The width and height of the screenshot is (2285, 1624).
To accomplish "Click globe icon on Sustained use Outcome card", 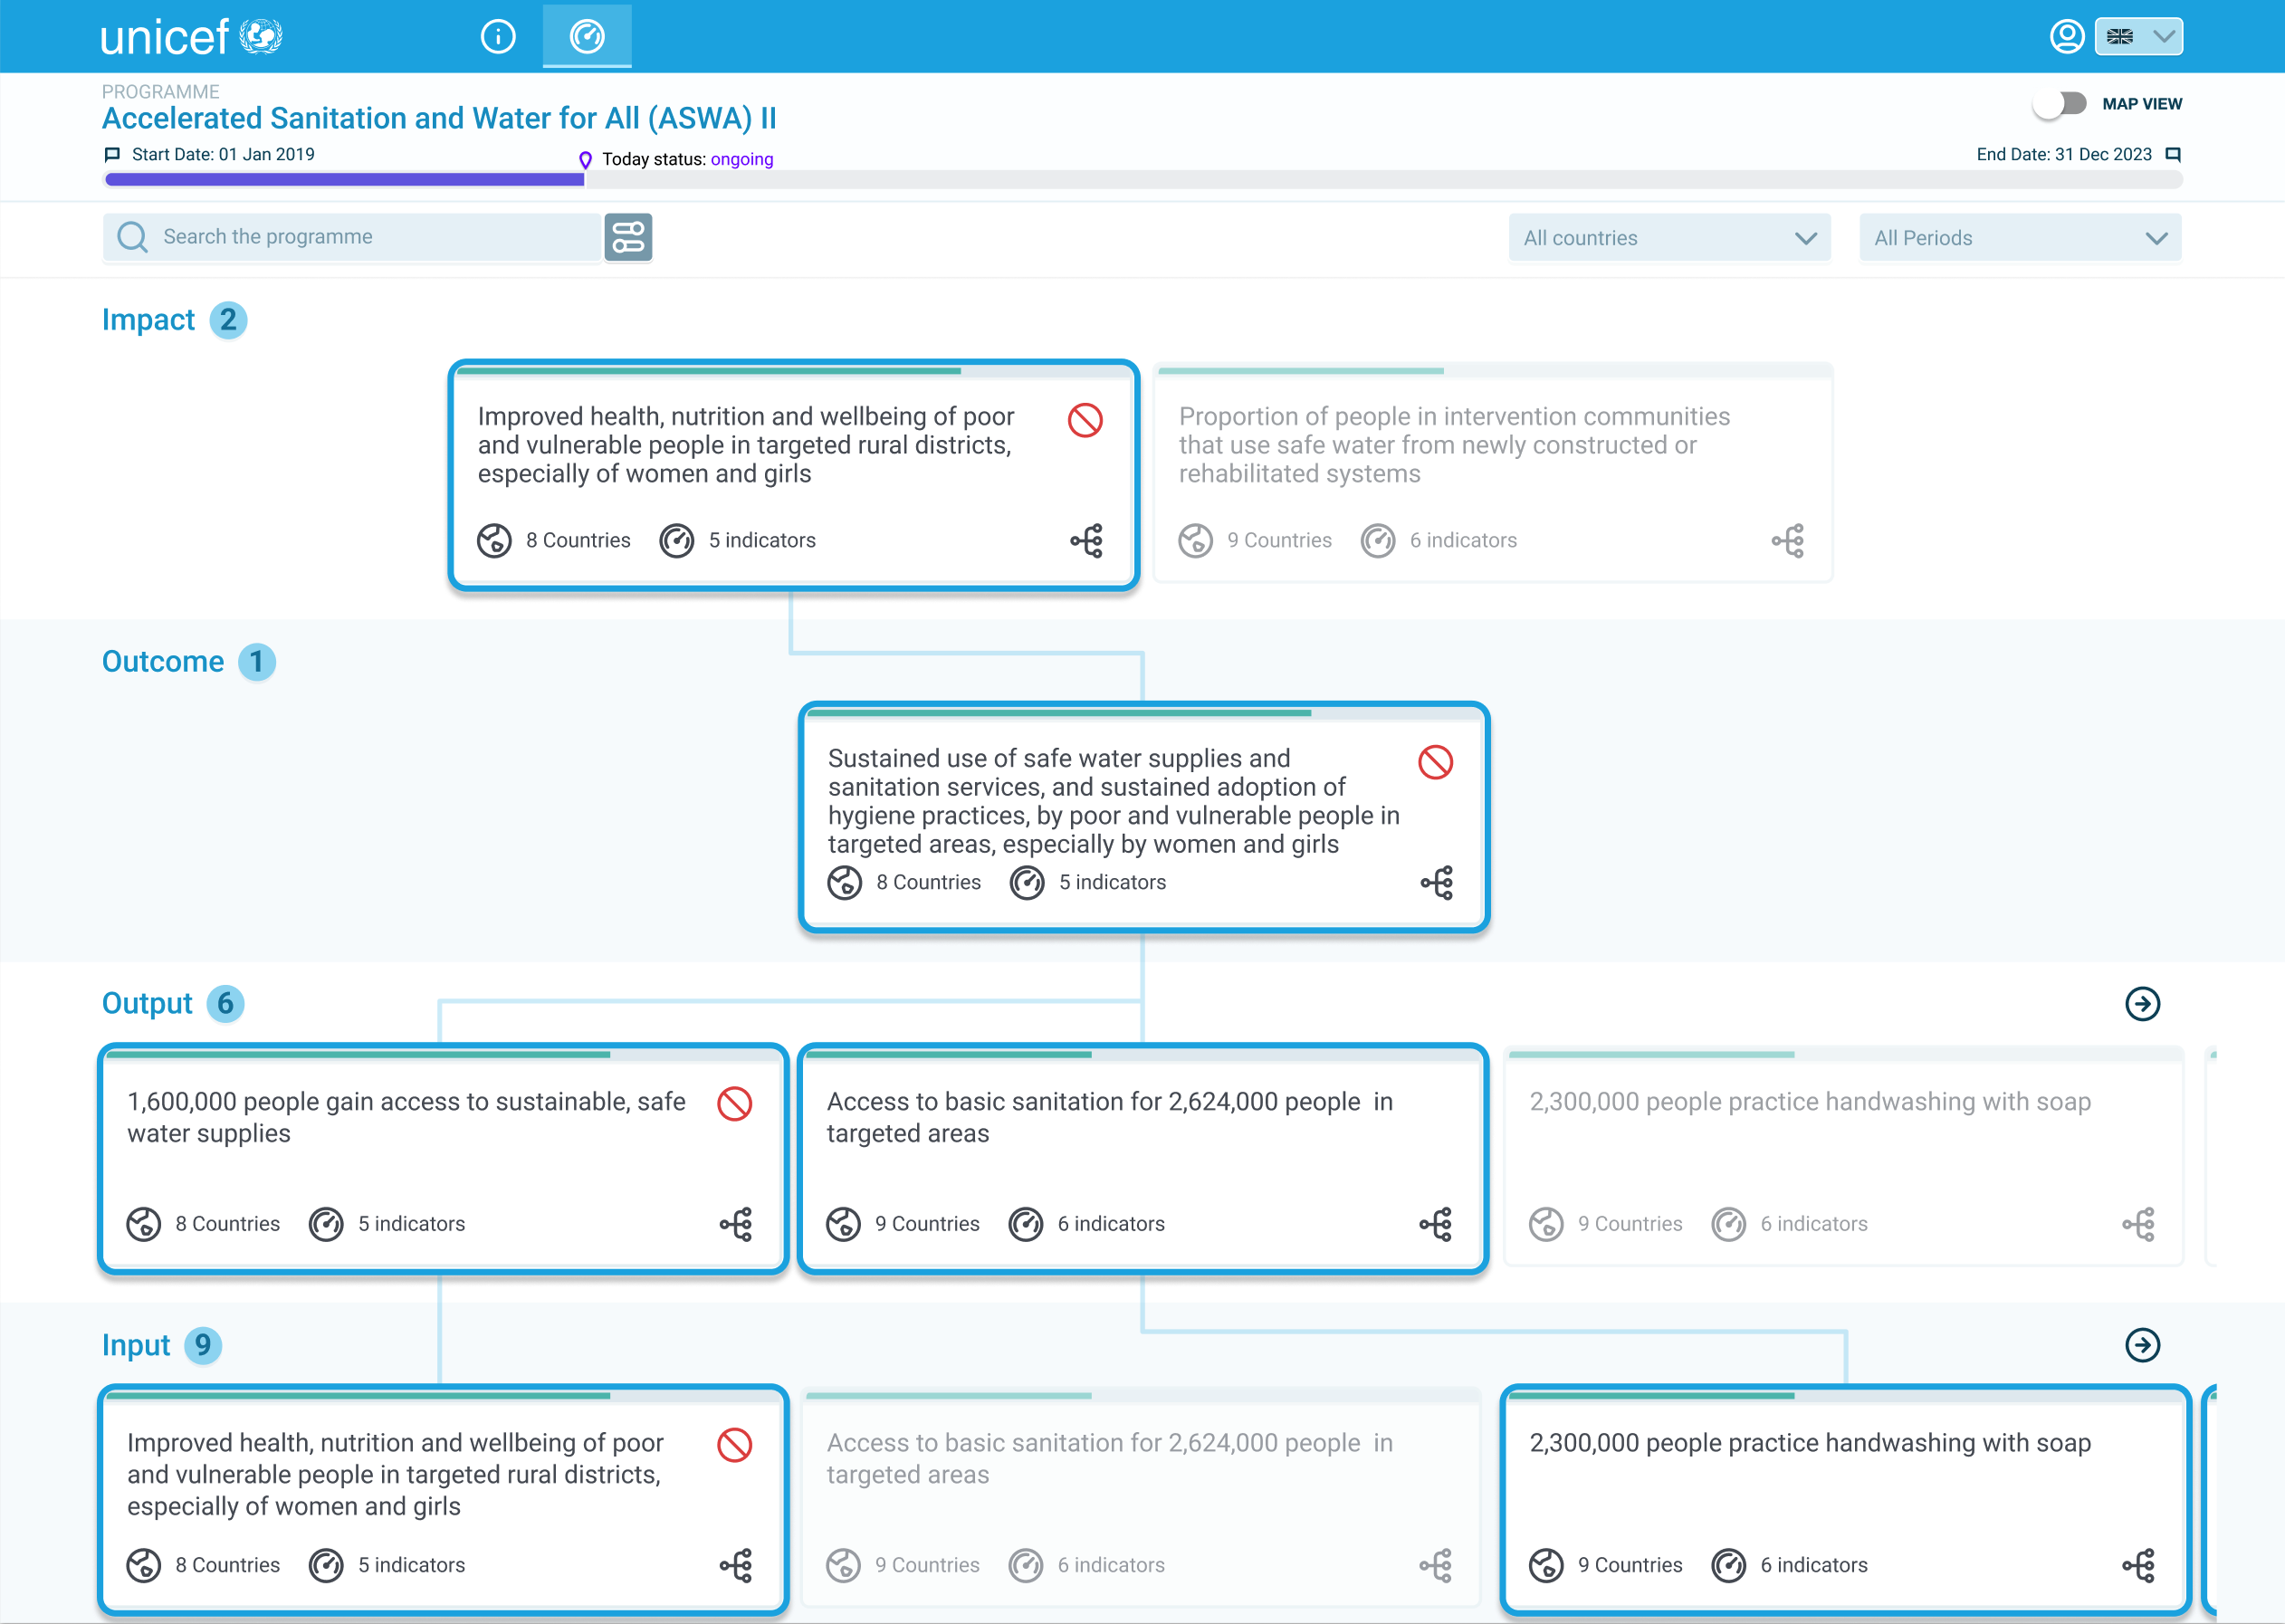I will coord(845,883).
